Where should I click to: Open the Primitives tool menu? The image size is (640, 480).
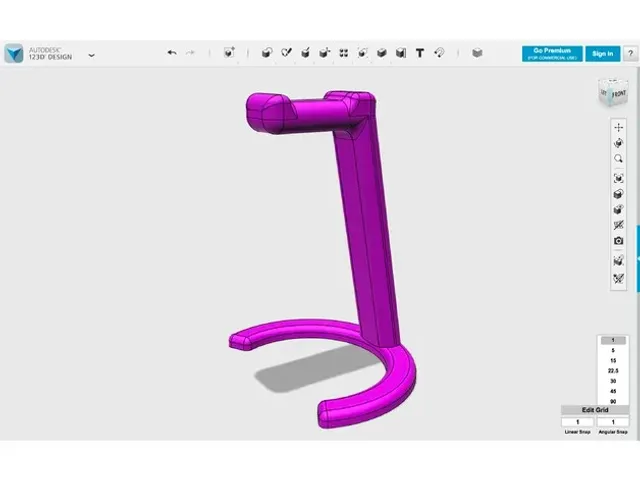[267, 53]
